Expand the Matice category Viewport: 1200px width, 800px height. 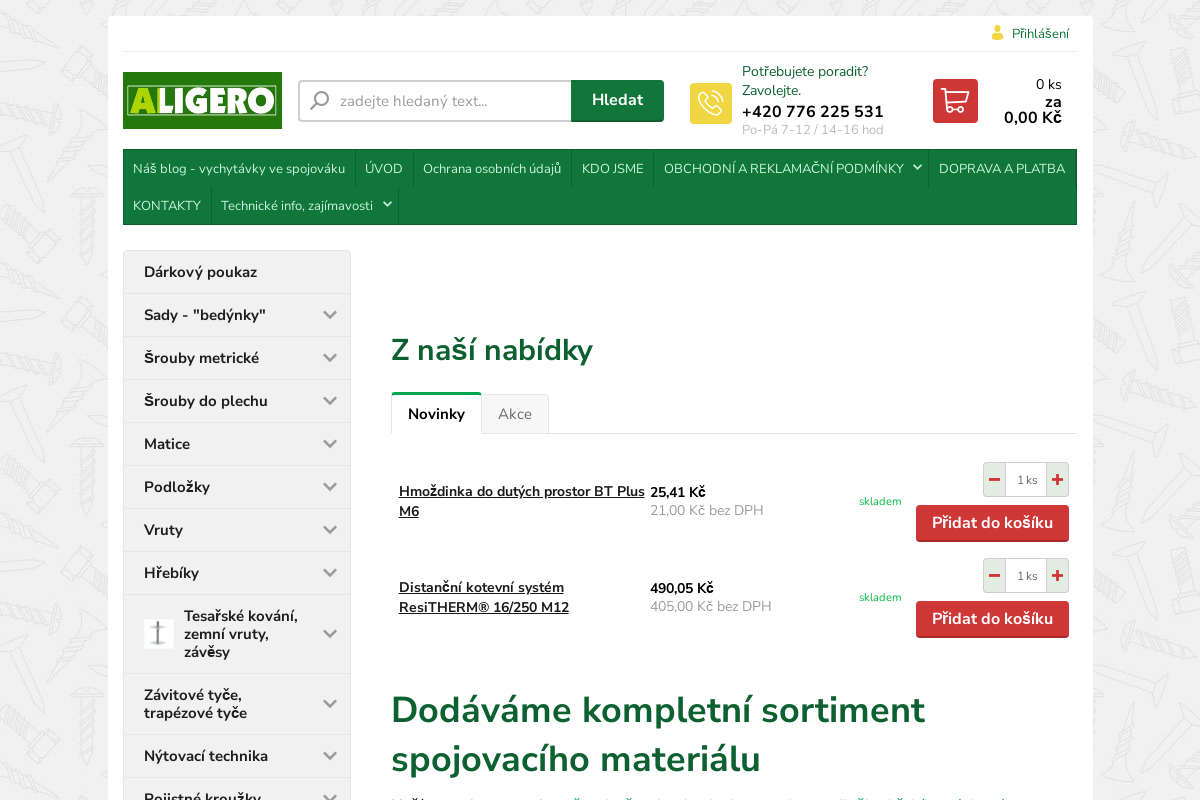coord(330,444)
